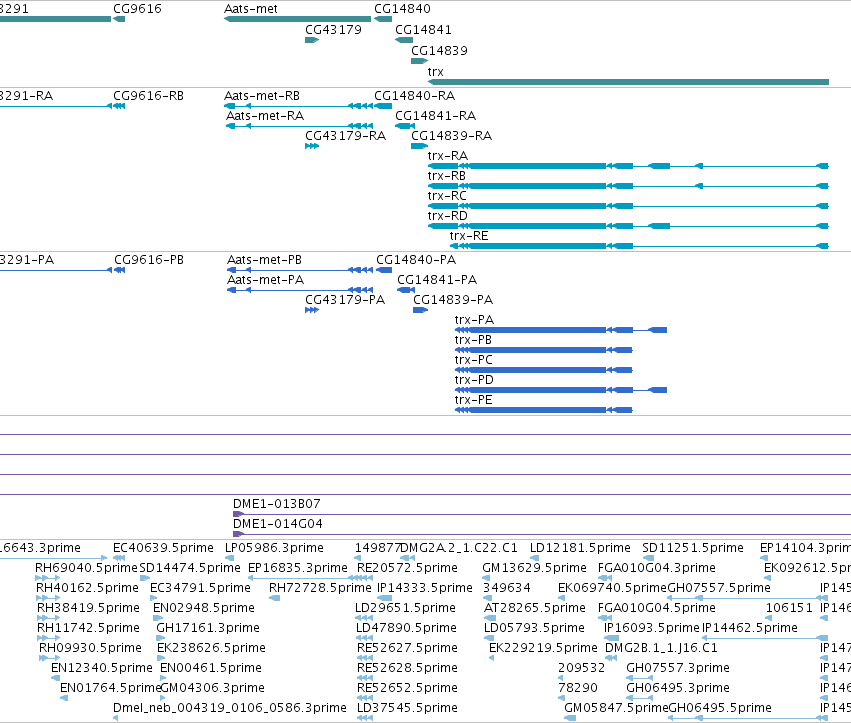This screenshot has height=723, width=851.
Task: Select the CG14841-RA transcript label
Action: tap(436, 116)
